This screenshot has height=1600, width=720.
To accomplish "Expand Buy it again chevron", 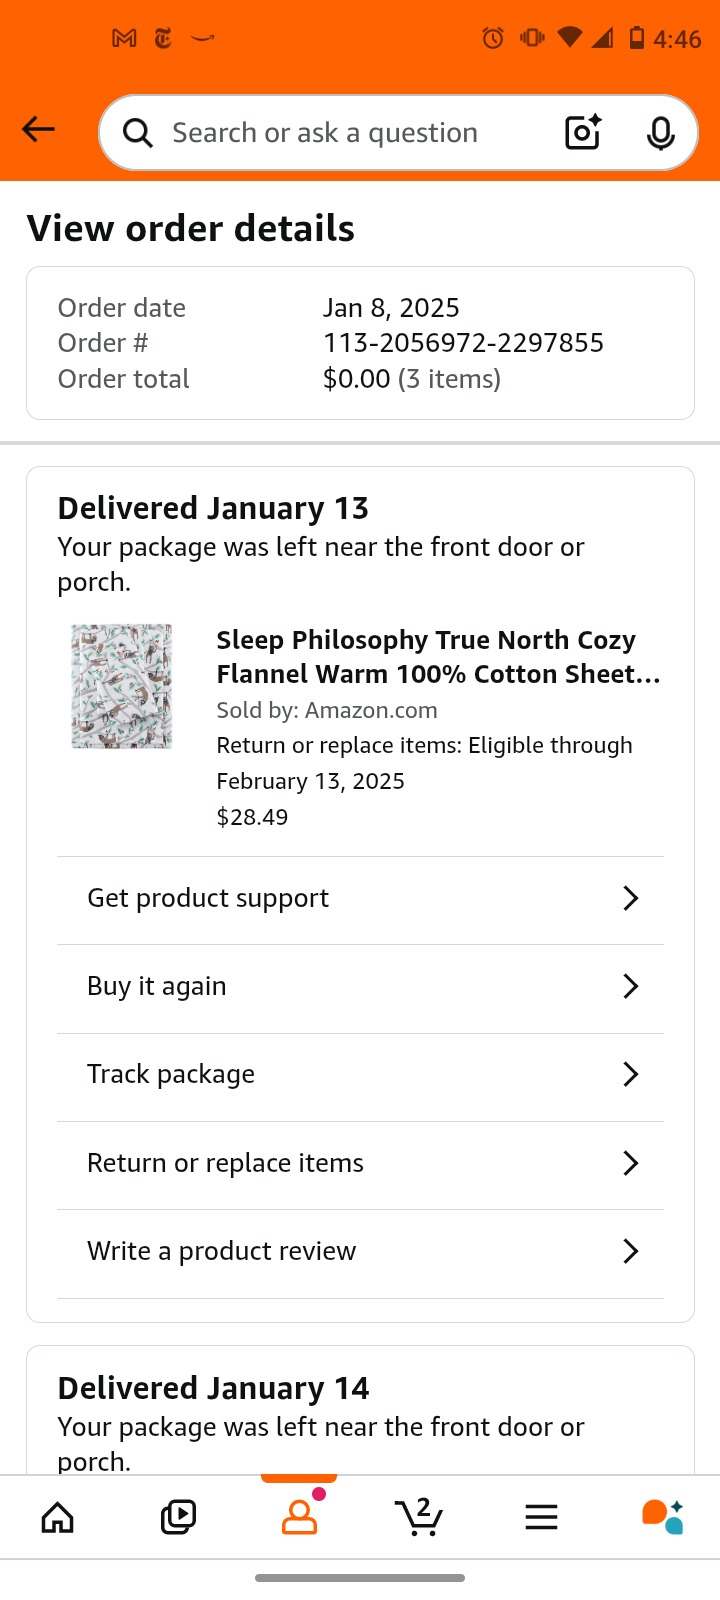I will tap(631, 986).
